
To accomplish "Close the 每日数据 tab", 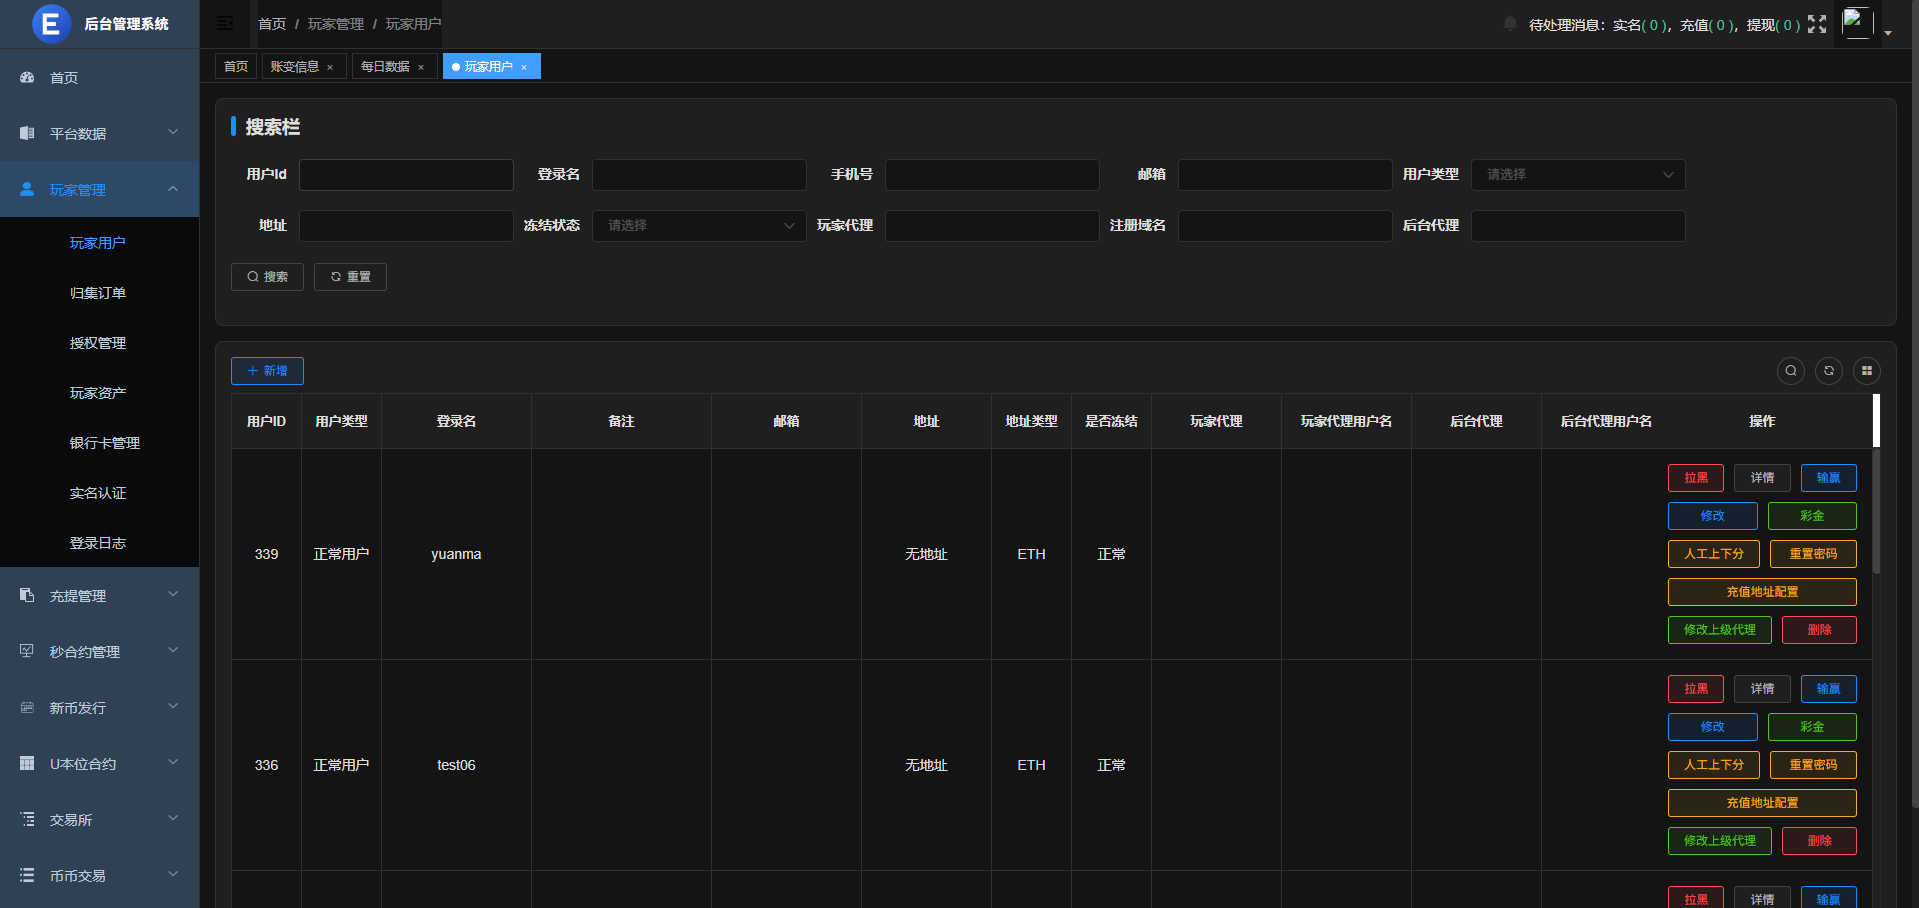I will [421, 67].
